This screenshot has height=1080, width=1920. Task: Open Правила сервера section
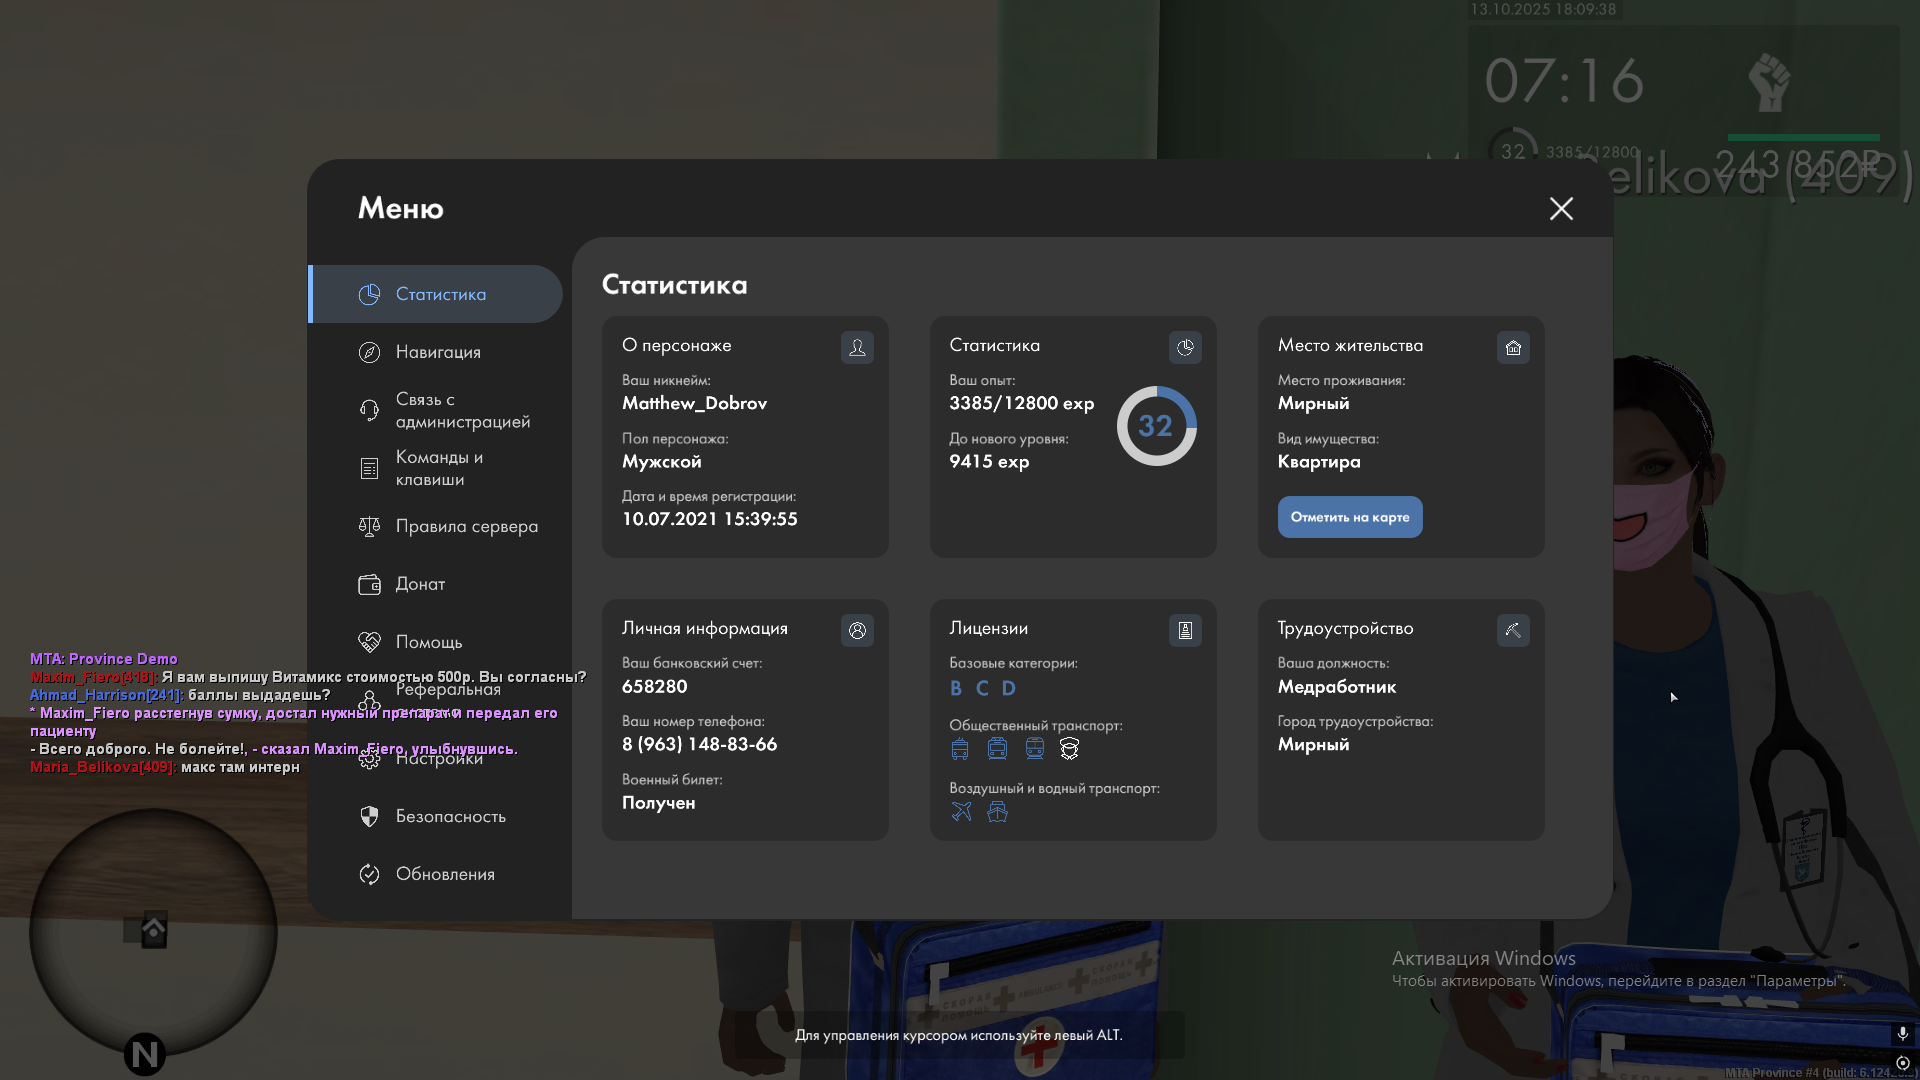466,526
